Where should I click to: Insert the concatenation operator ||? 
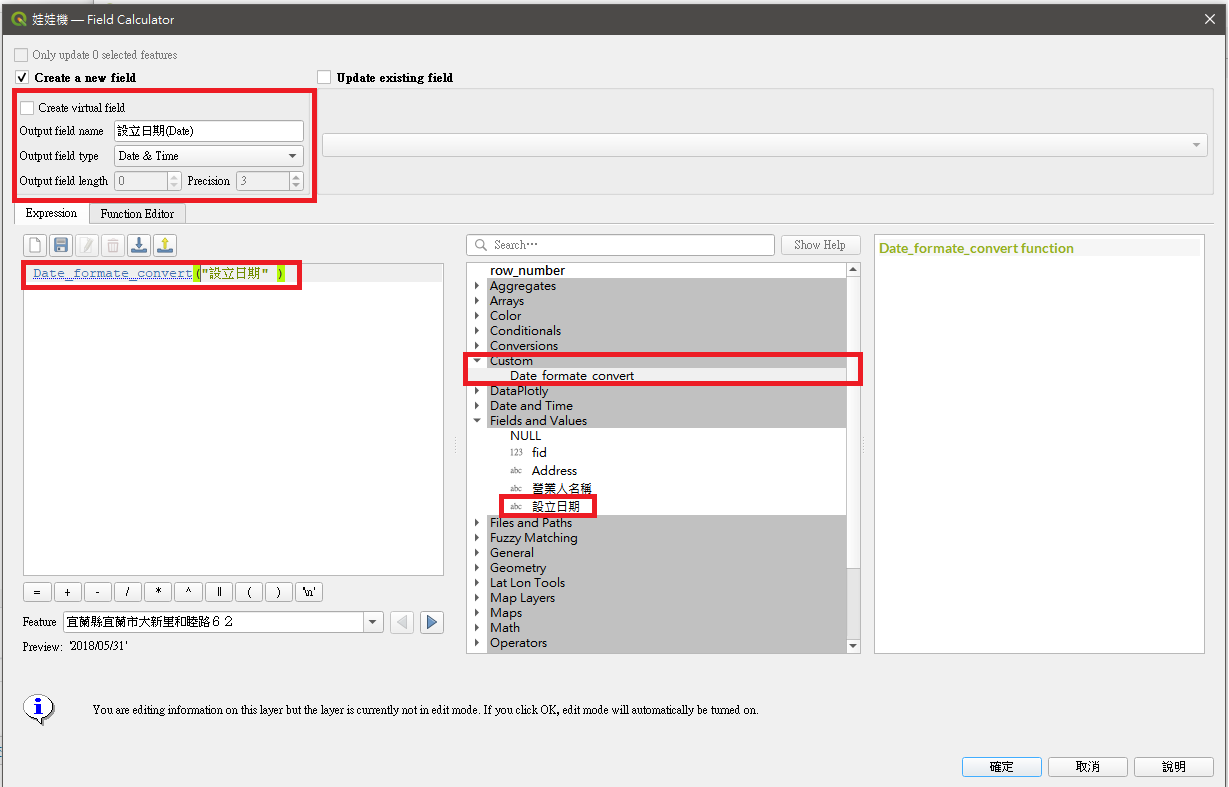point(218,591)
